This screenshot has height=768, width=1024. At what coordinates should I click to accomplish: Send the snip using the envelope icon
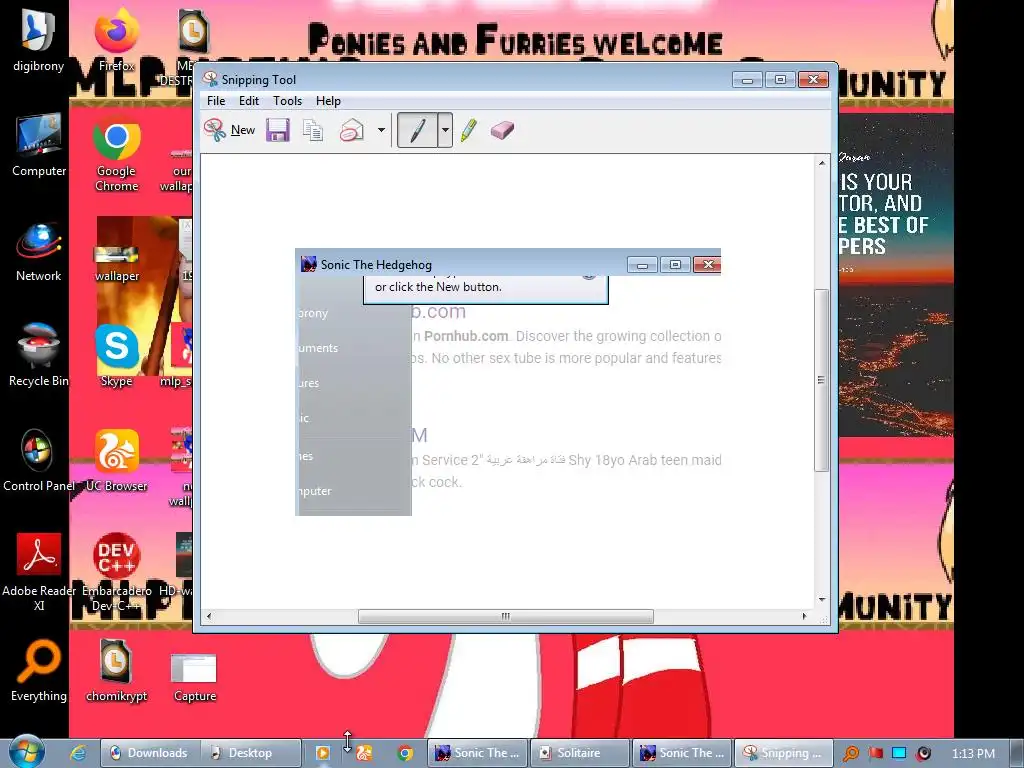pos(352,130)
